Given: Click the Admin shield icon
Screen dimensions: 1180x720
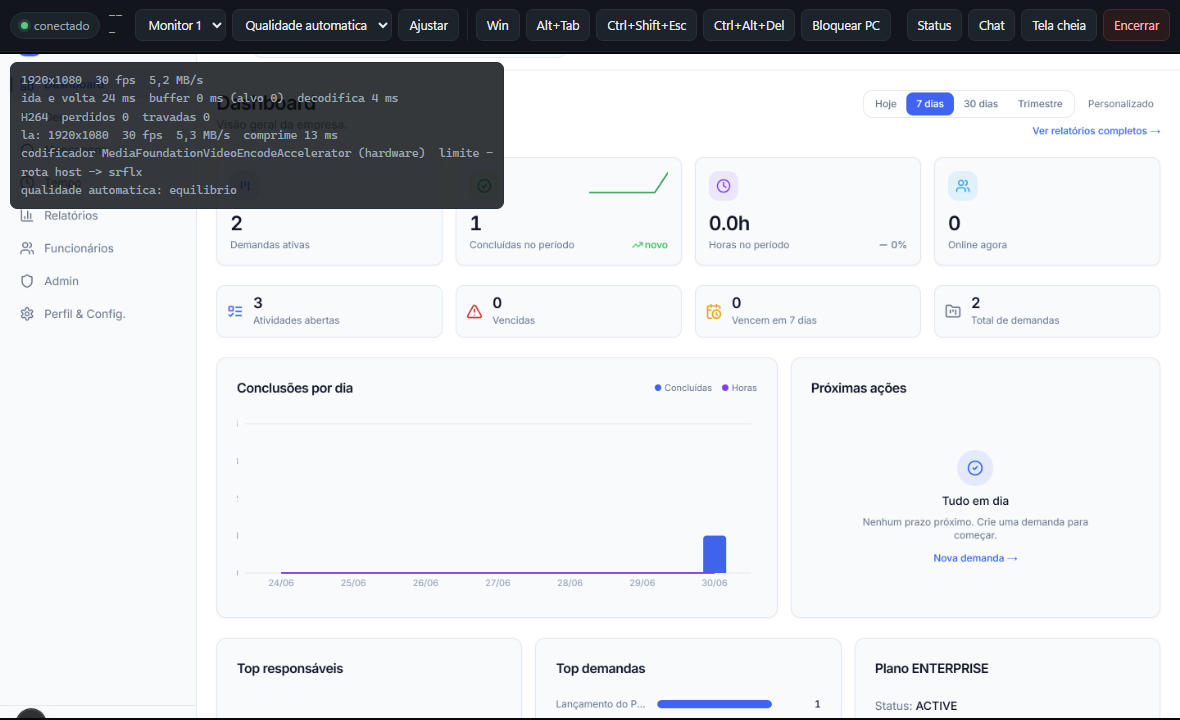Looking at the screenshot, I should [x=27, y=281].
